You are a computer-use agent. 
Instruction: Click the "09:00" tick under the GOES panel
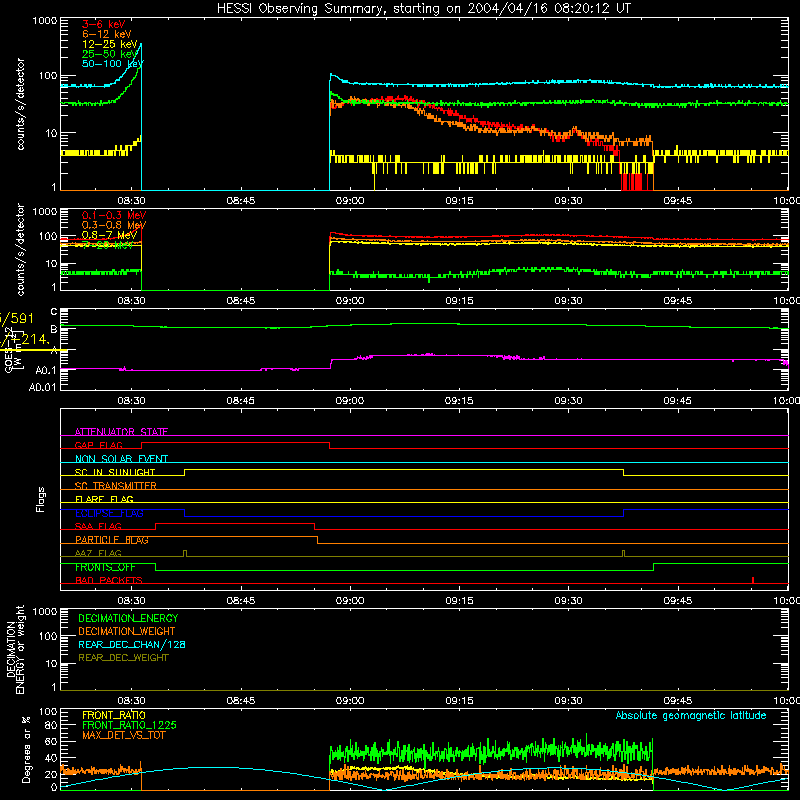(x=350, y=401)
